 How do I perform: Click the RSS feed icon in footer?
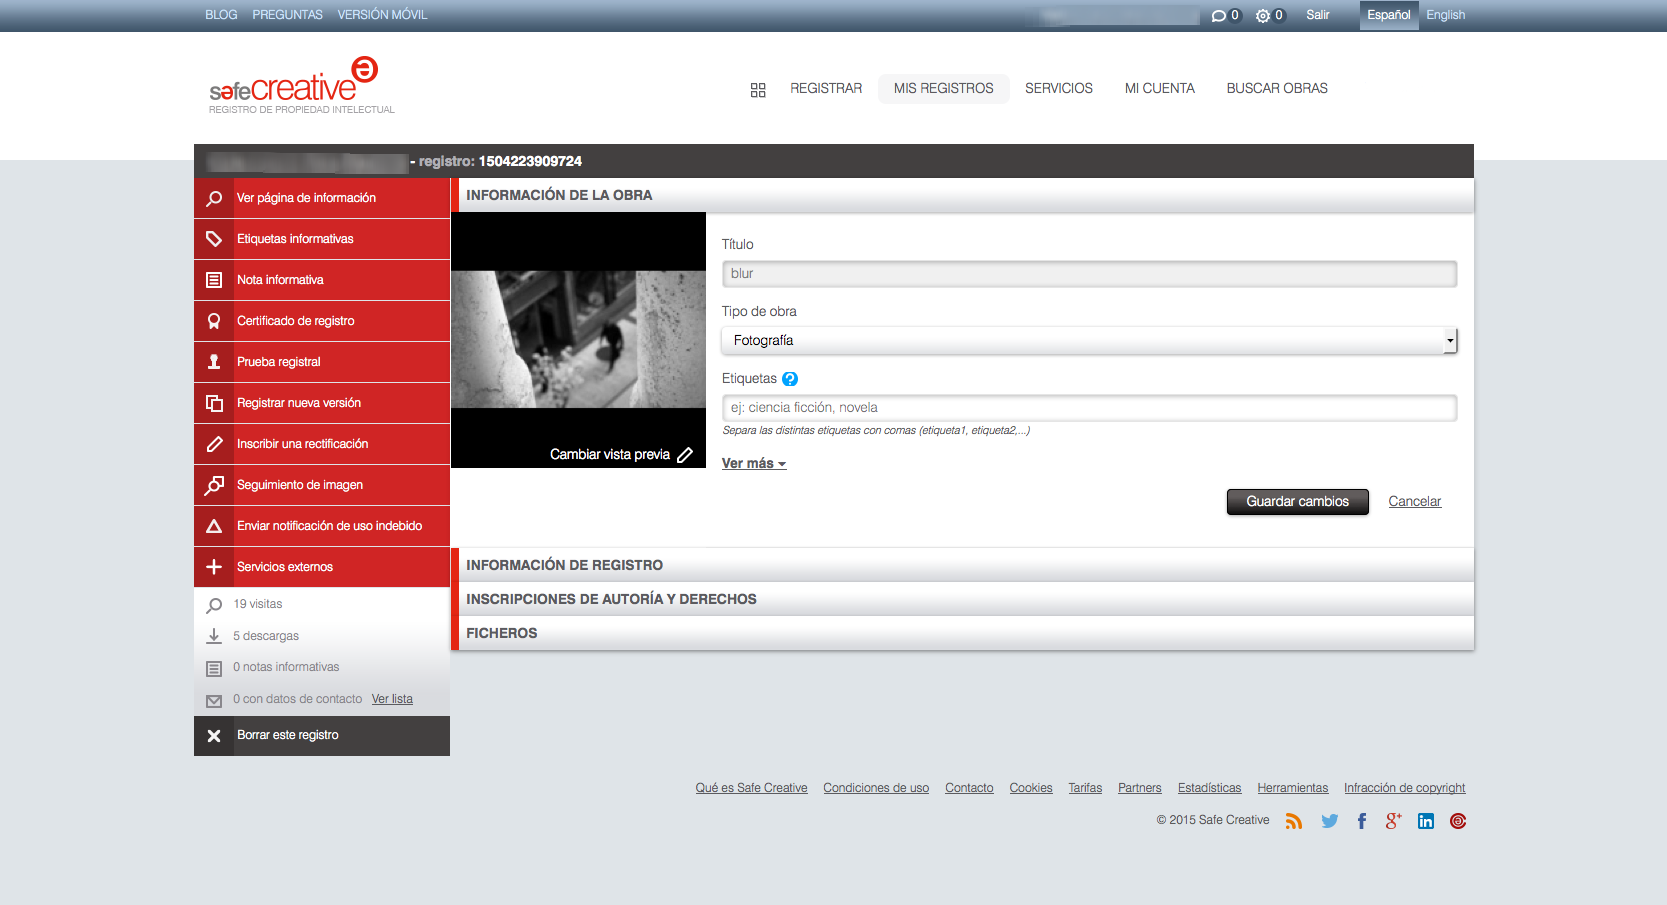click(1294, 821)
